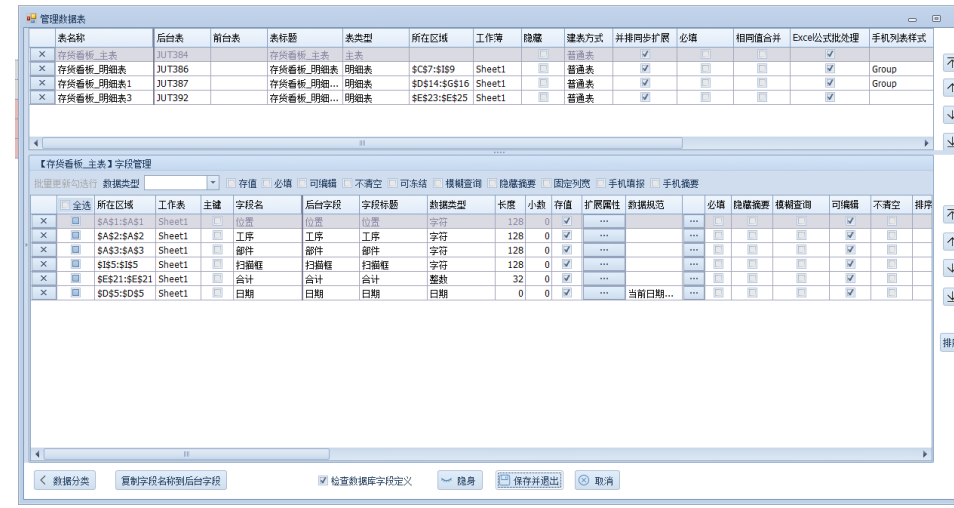The width and height of the screenshot is (954, 508).
Task: Expand 表类型 cell of 存货看板_明细表1
Action: [373, 83]
